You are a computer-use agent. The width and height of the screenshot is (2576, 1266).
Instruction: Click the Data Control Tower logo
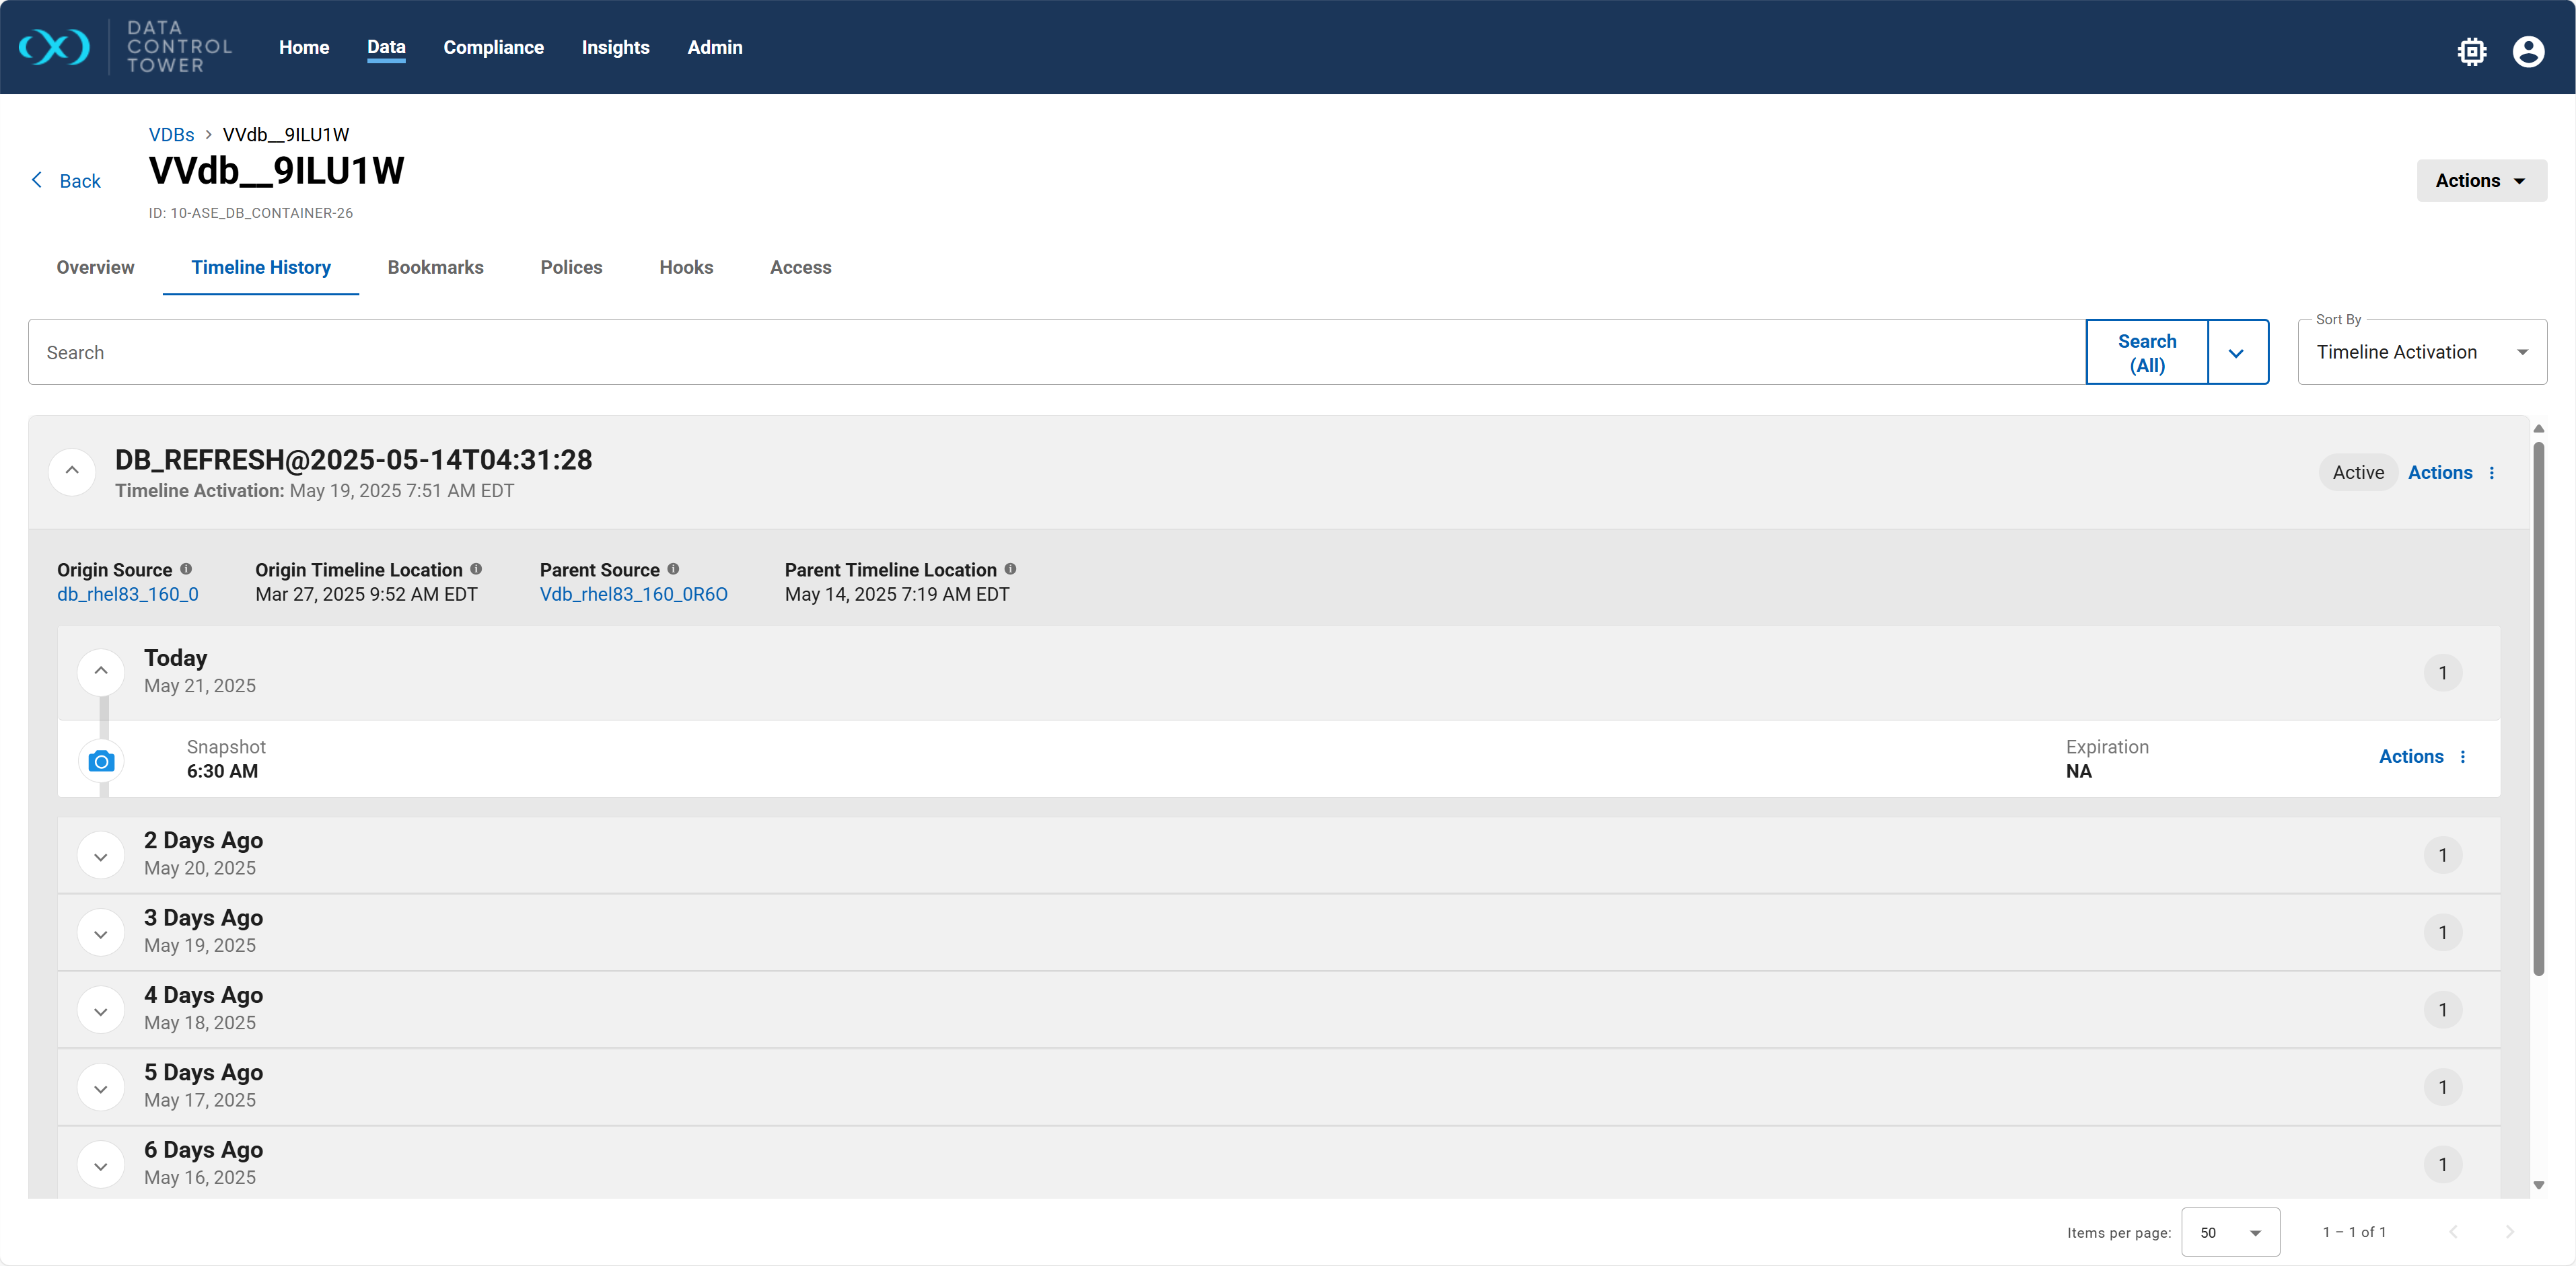pyautogui.click(x=55, y=47)
